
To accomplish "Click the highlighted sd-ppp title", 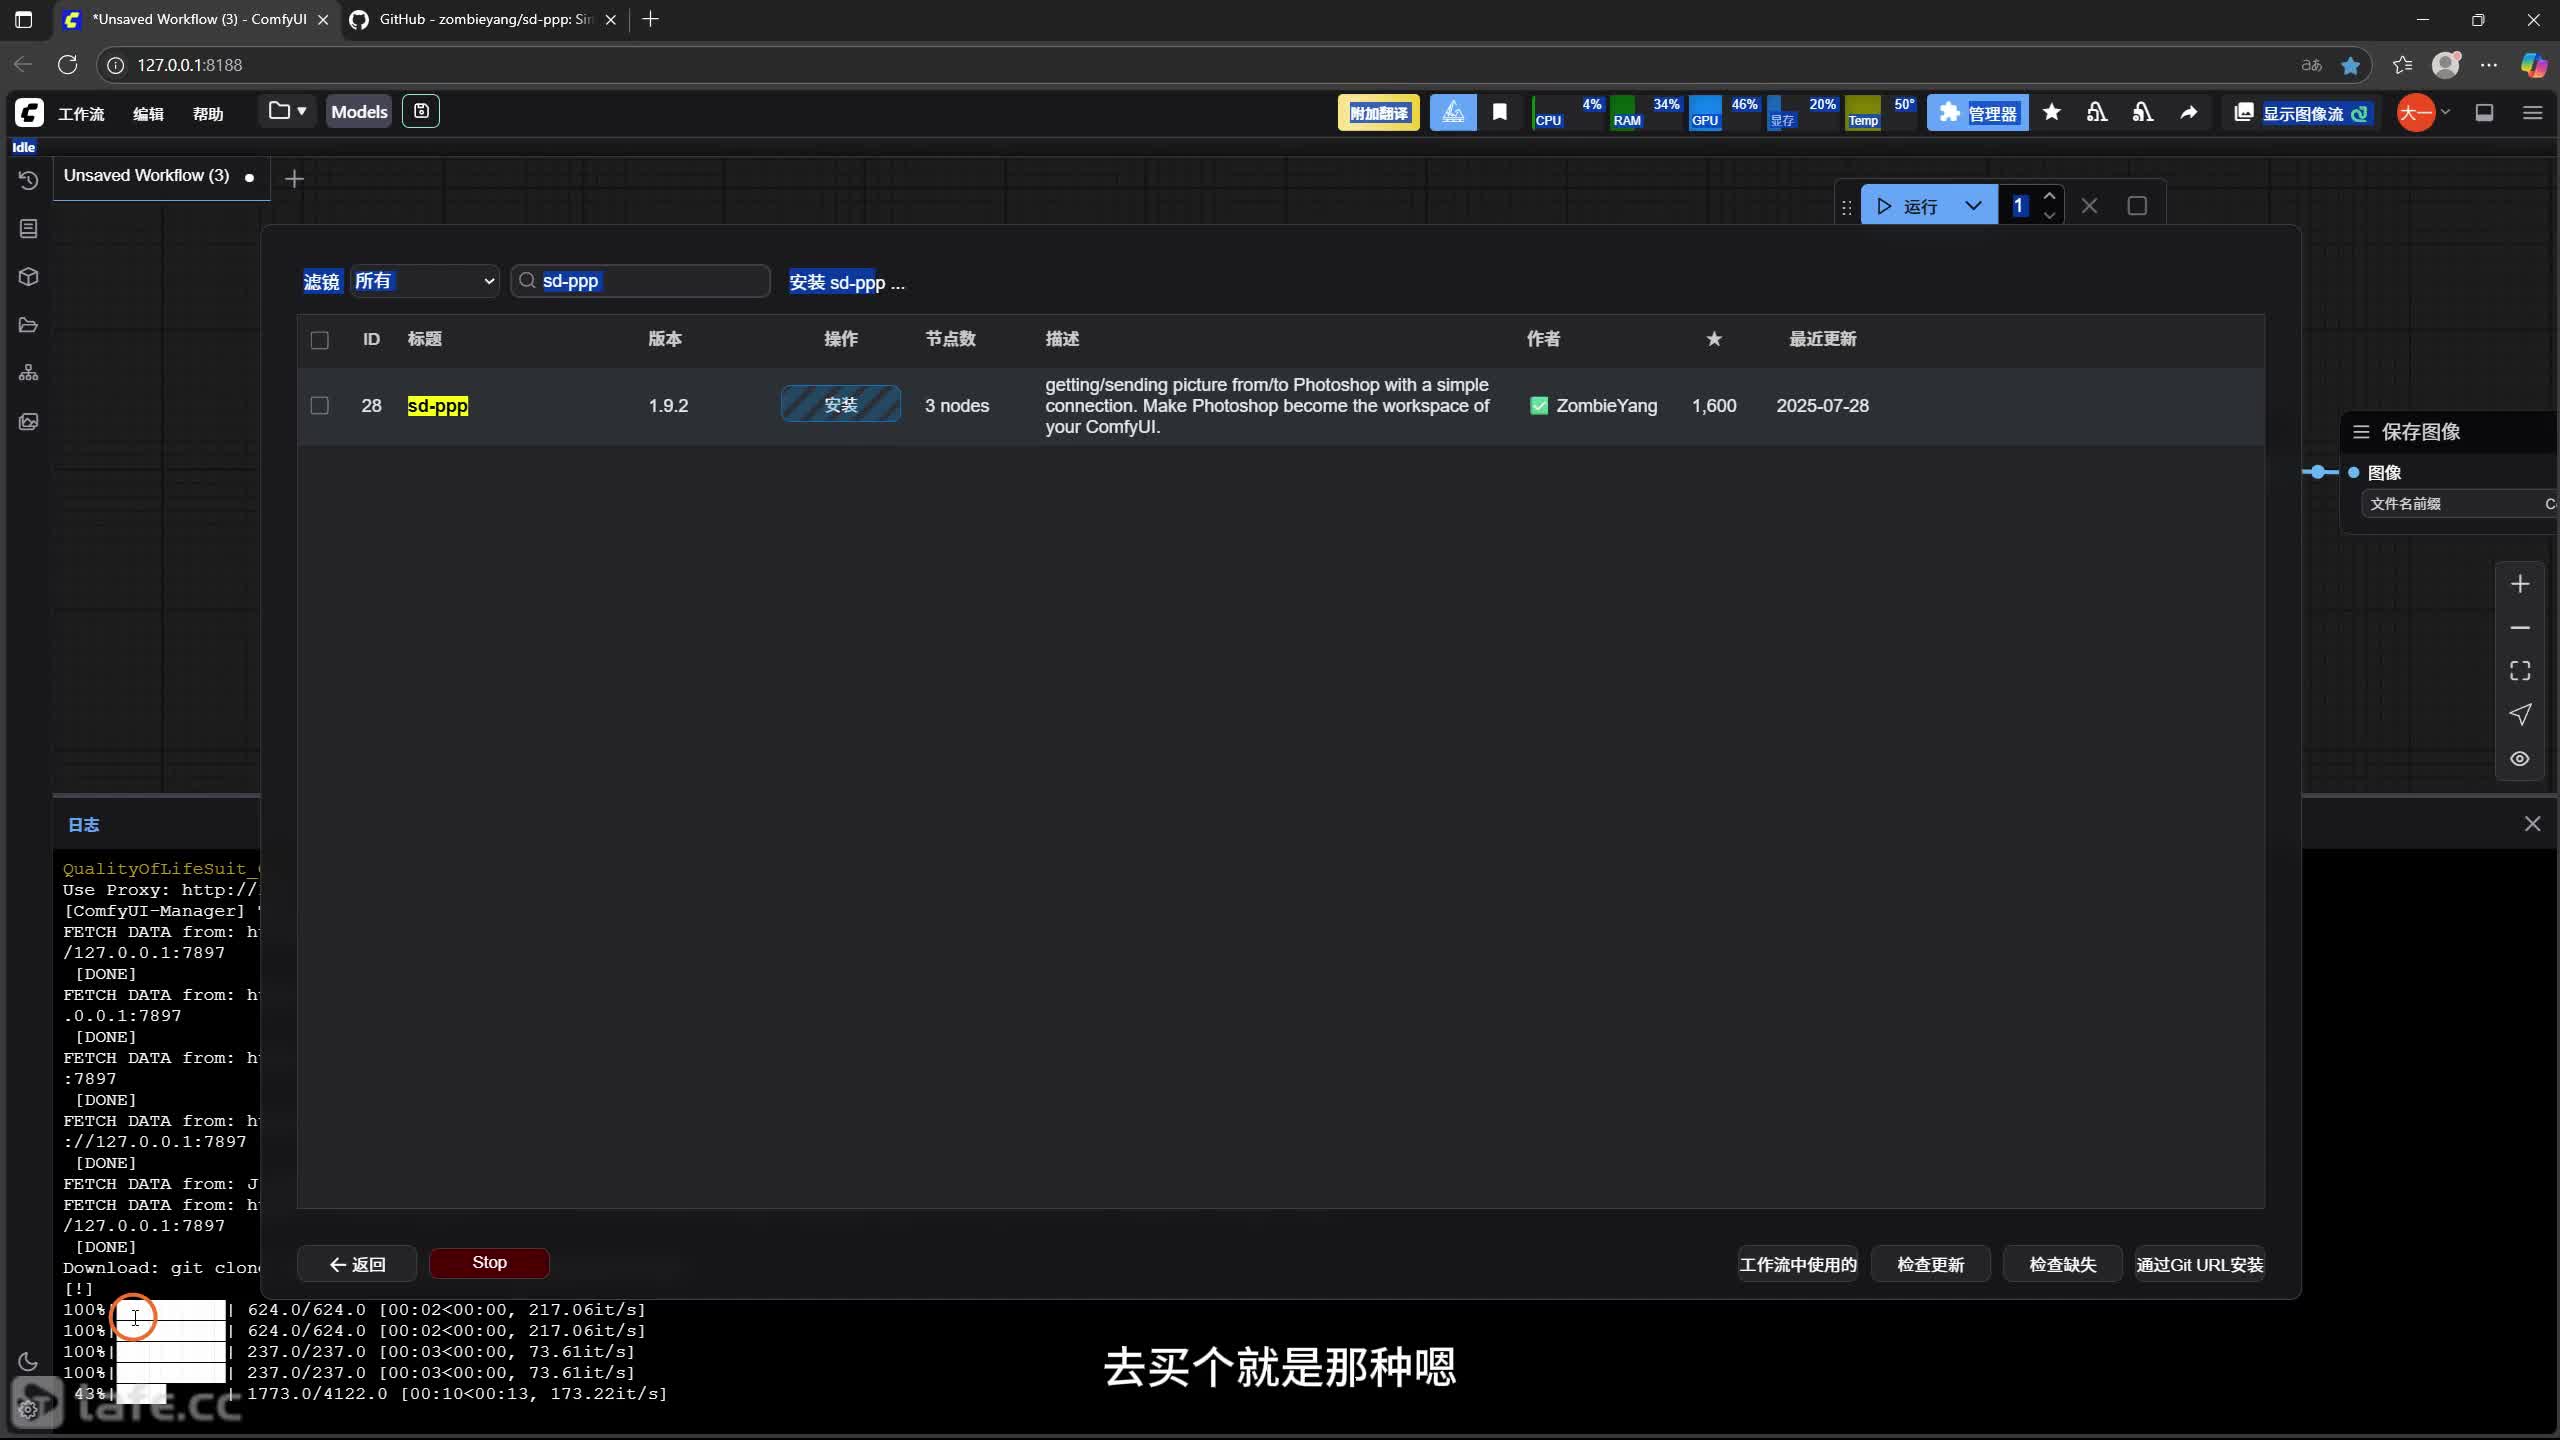I will tap(438, 406).
